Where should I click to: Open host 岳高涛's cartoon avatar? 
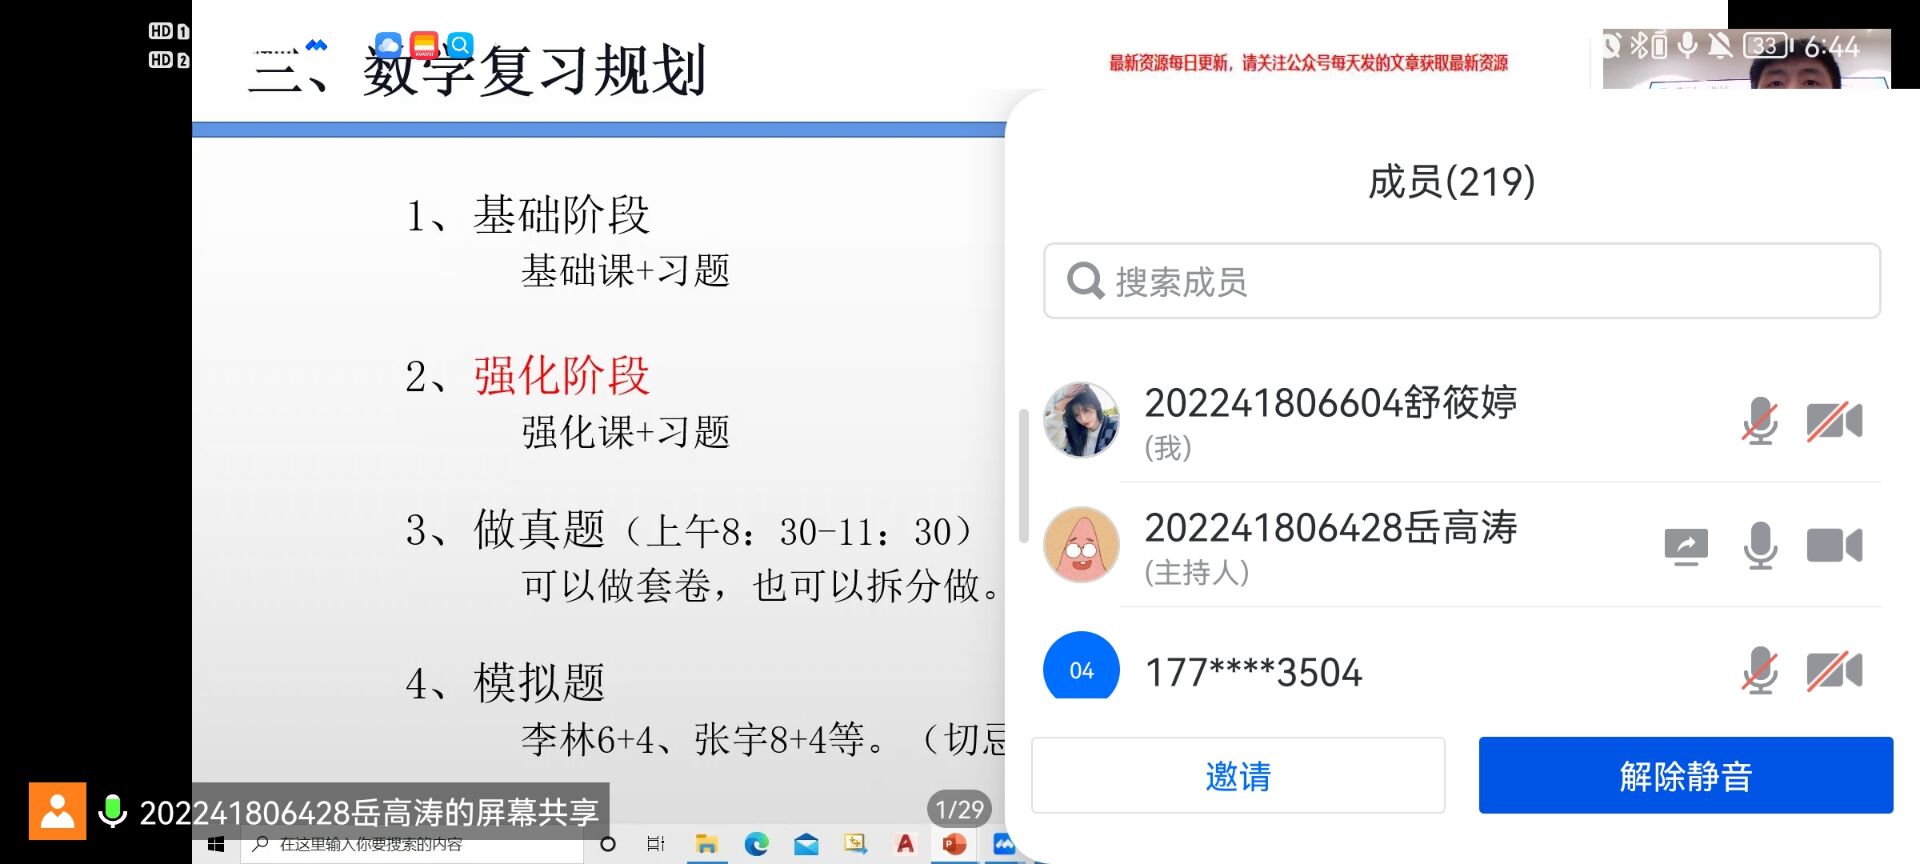(x=1081, y=545)
